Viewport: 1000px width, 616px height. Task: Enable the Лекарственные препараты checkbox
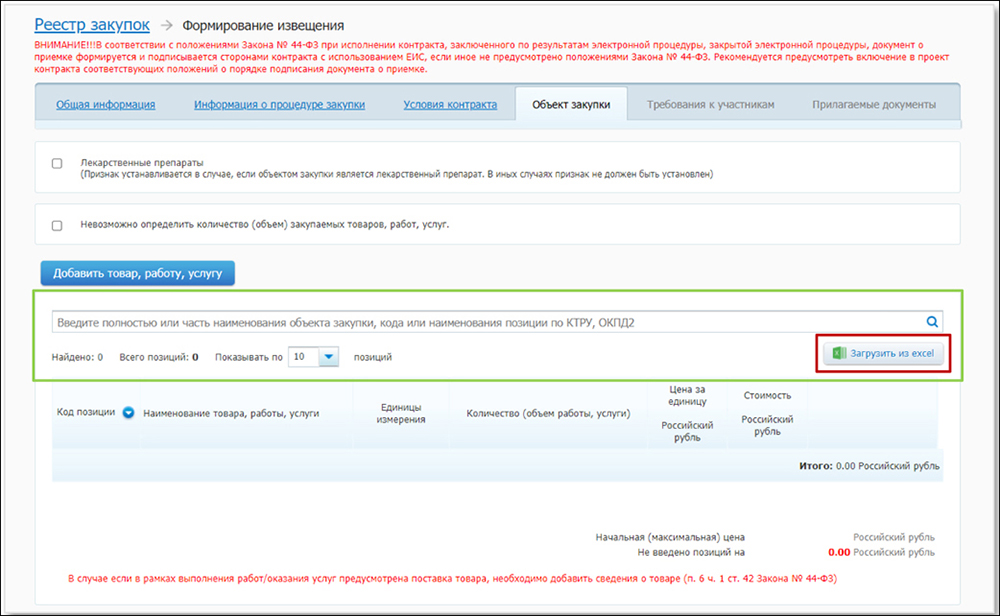pyautogui.click(x=57, y=163)
